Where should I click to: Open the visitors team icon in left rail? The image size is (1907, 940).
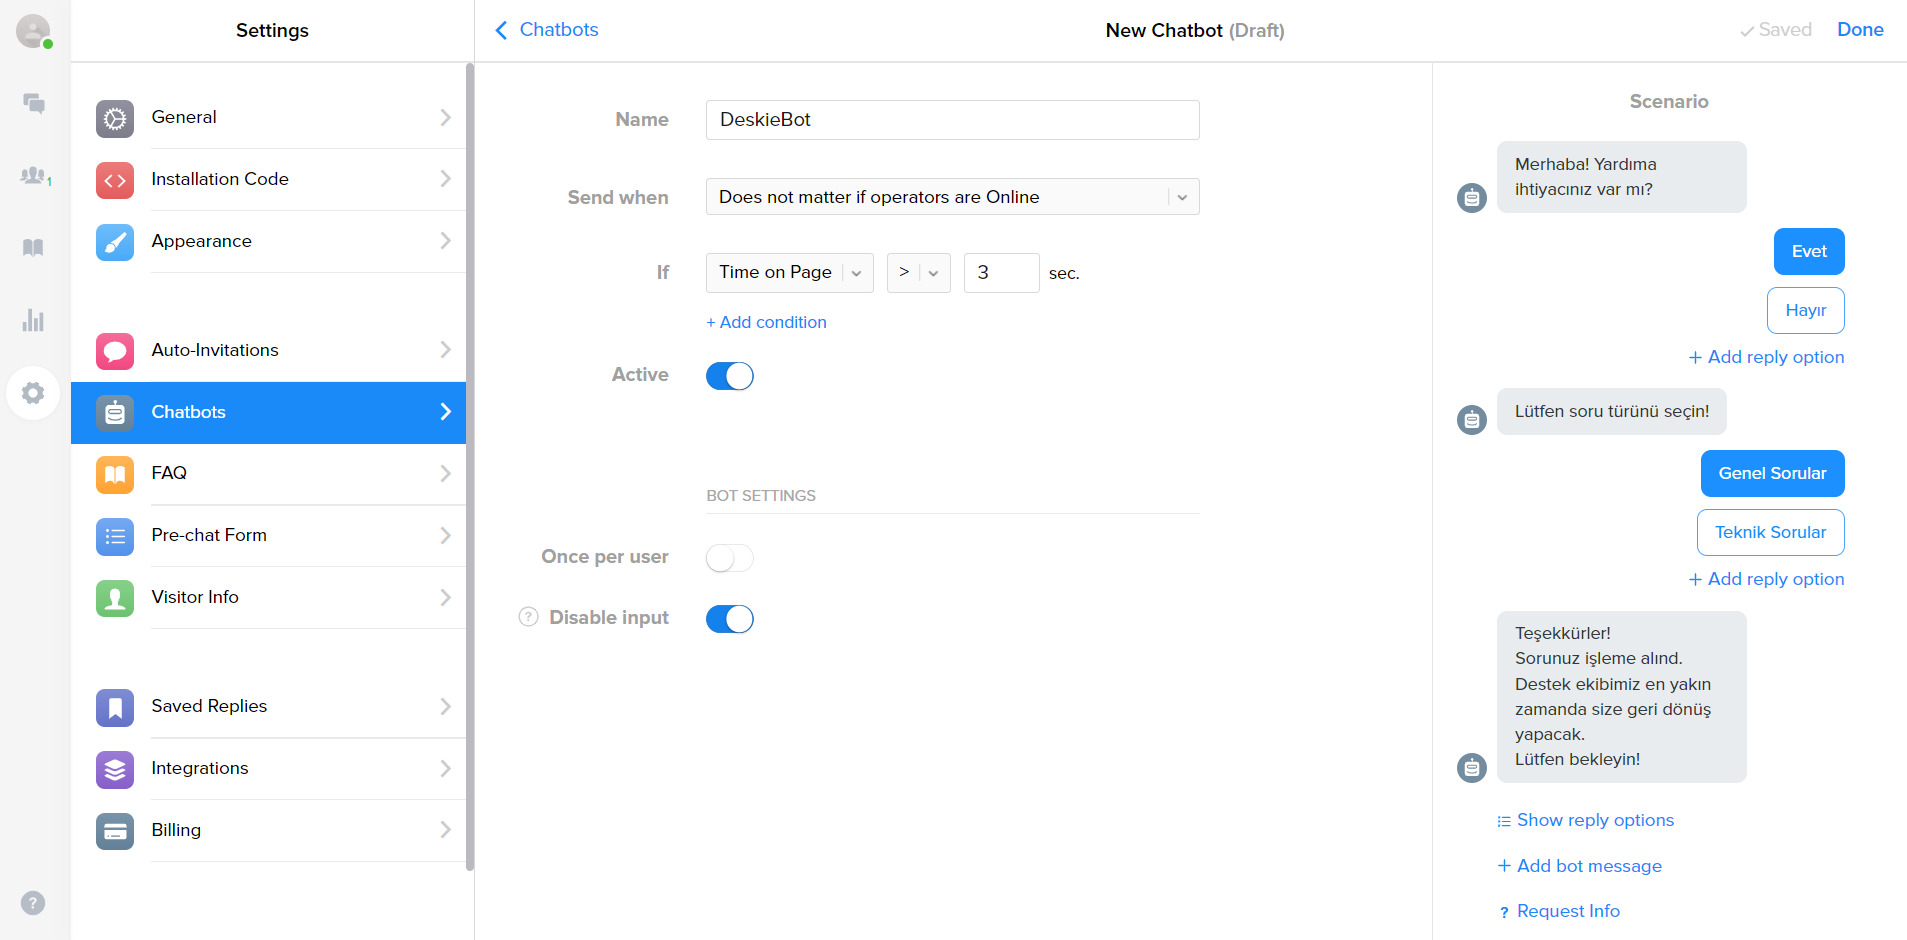(x=34, y=176)
